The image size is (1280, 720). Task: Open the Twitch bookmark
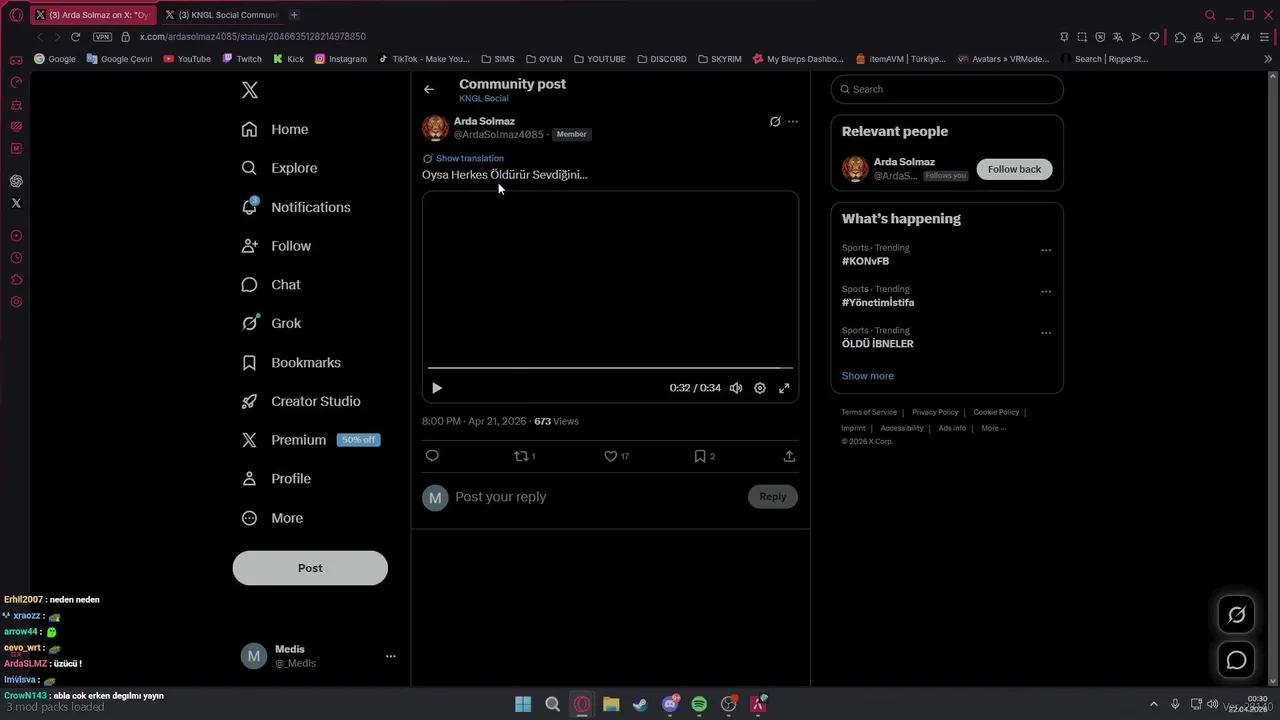point(242,59)
